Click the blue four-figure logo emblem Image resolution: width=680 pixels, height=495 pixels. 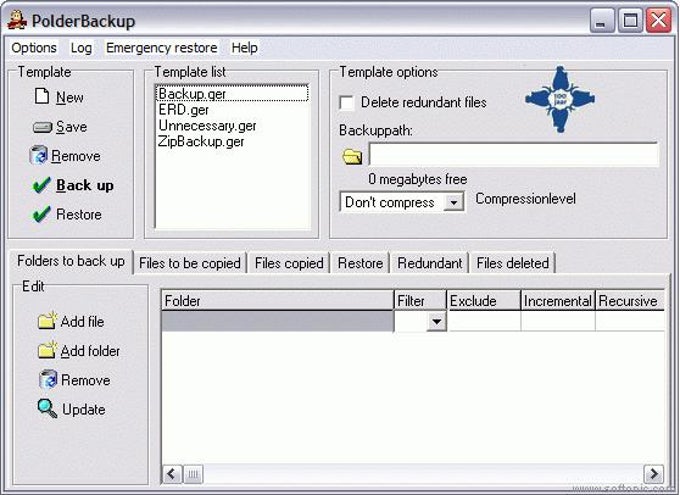click(x=560, y=99)
